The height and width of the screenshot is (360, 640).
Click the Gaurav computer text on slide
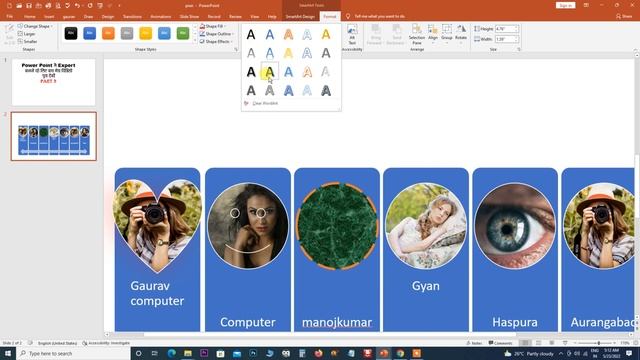[x=157, y=293]
